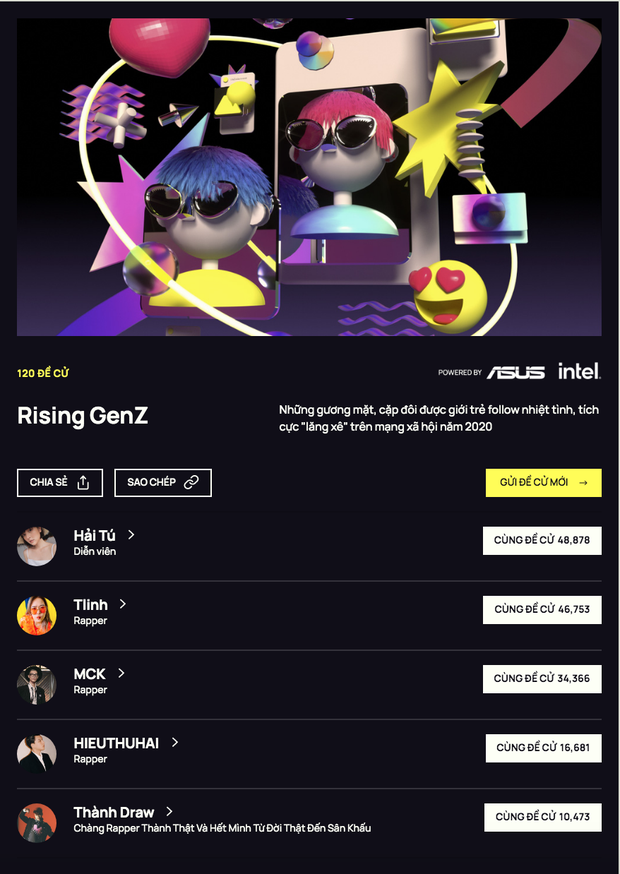Image resolution: width=620 pixels, height=874 pixels.
Task: Click the chain link icon on SAO CHÉP
Action: click(193, 482)
